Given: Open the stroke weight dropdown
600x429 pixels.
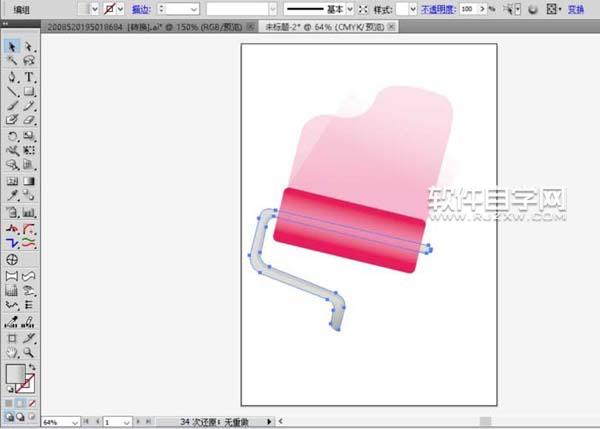Looking at the screenshot, I should tap(194, 9).
